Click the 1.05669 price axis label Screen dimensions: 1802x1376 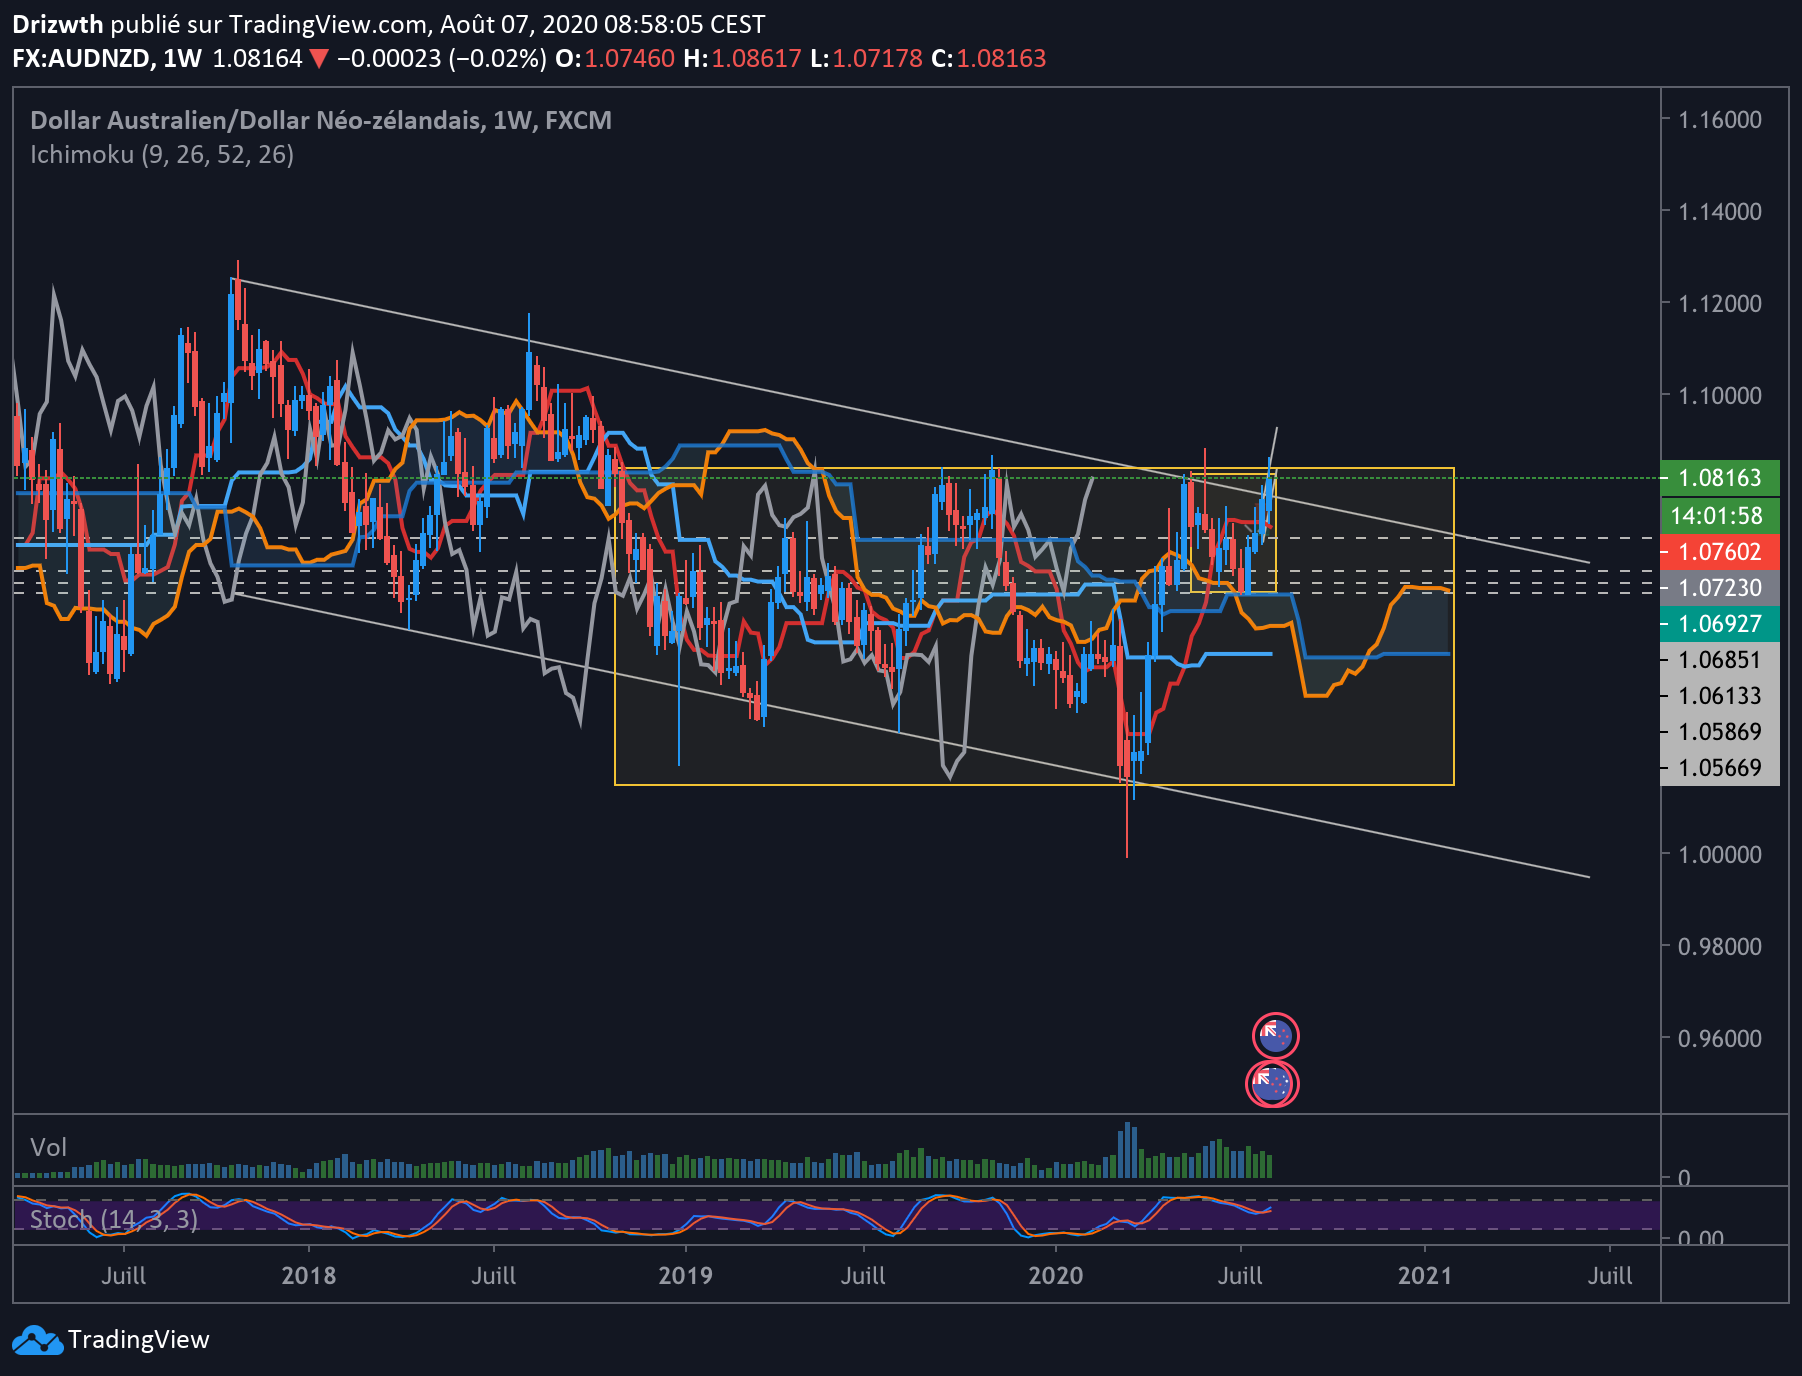[1720, 768]
